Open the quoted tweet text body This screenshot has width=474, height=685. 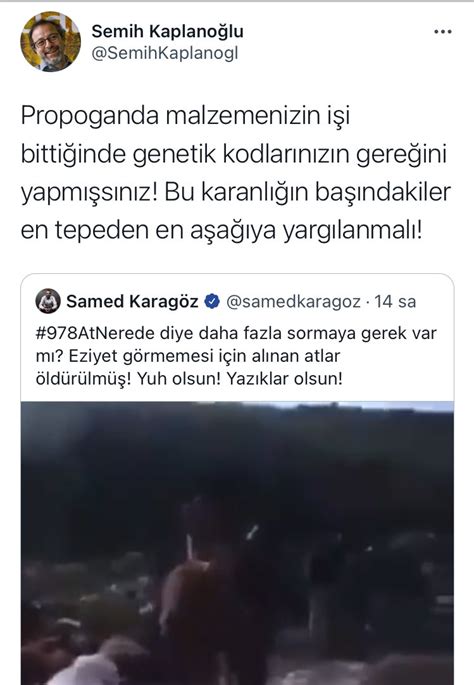(236, 356)
